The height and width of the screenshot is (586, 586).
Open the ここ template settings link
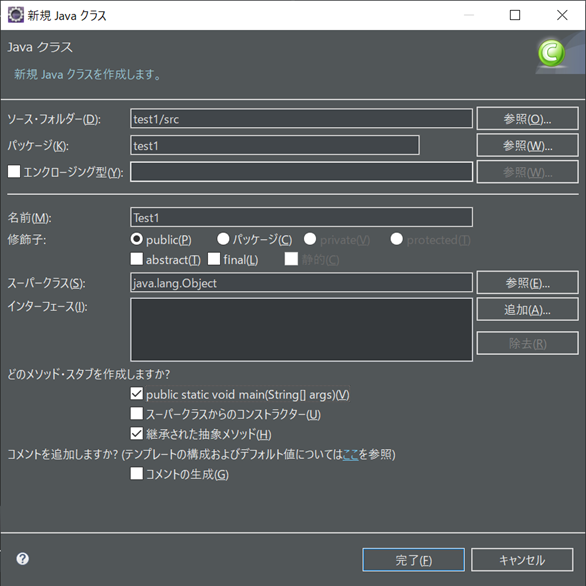point(350,454)
